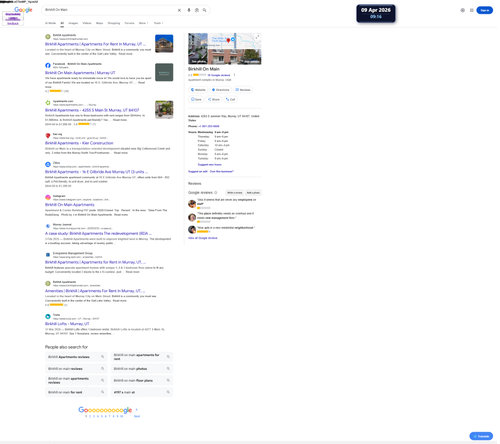Image resolution: width=500 pixels, height=444 pixels.
Task: Switch to the Forums tab
Action: pos(130,23)
